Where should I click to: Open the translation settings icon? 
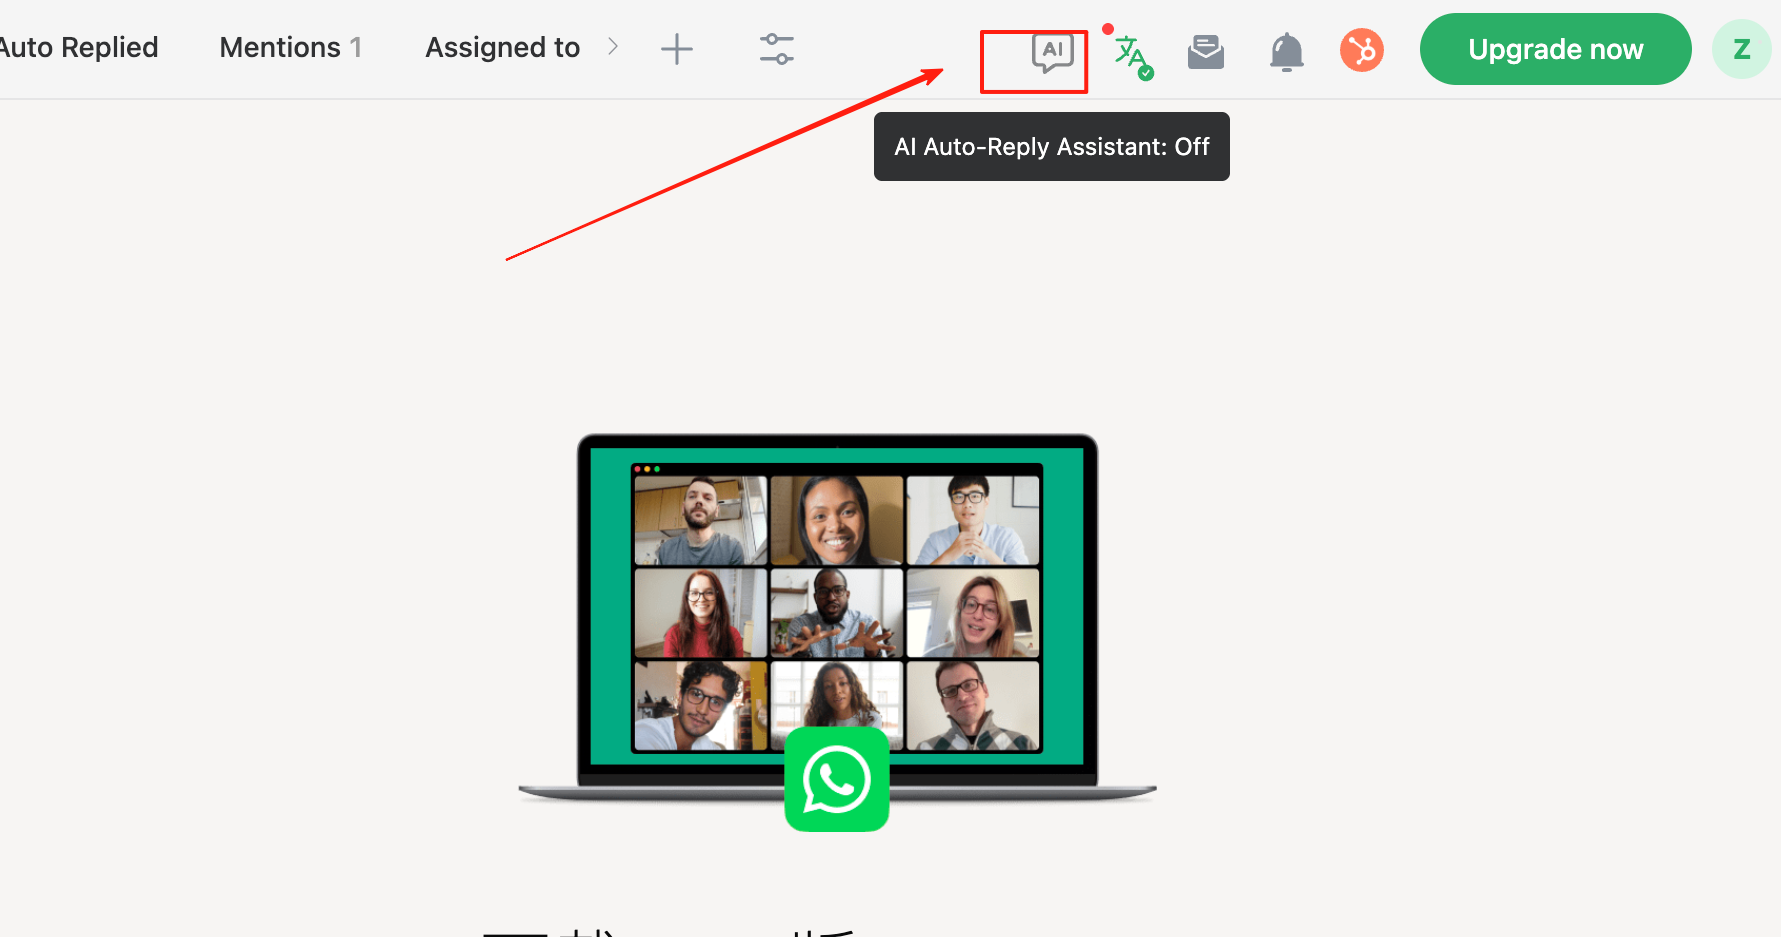tap(1132, 55)
